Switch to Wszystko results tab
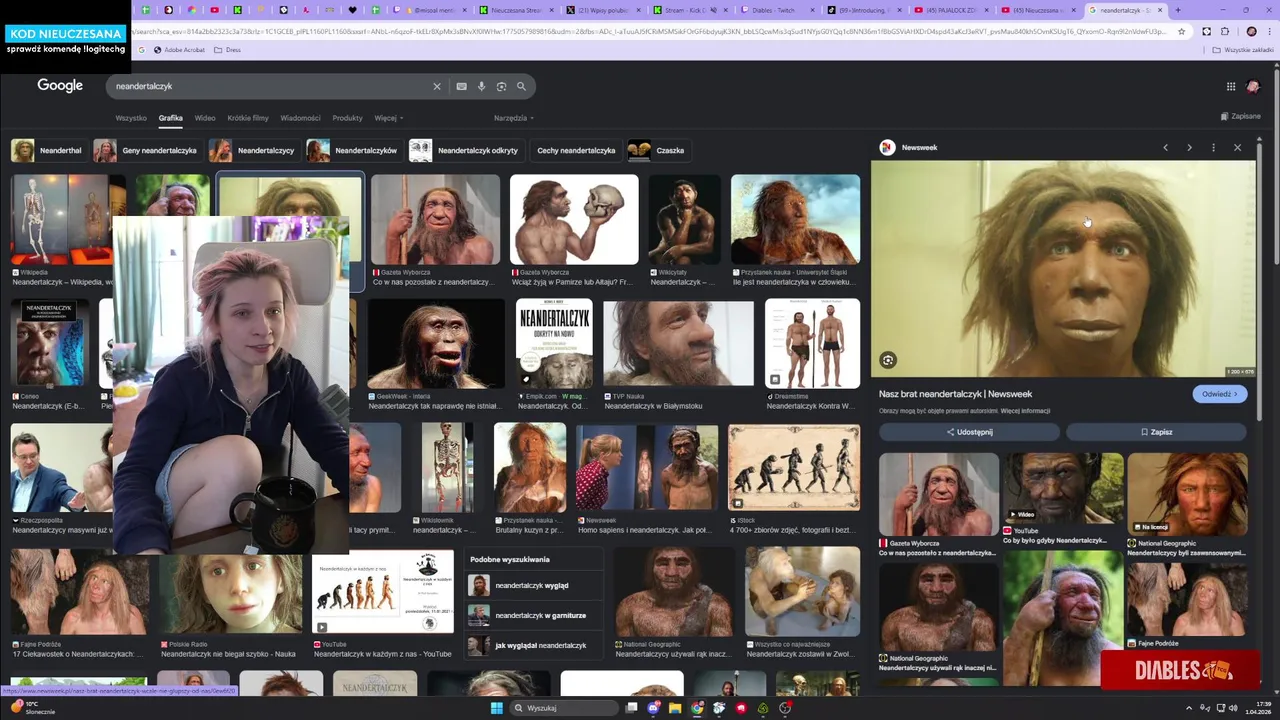 (131, 118)
